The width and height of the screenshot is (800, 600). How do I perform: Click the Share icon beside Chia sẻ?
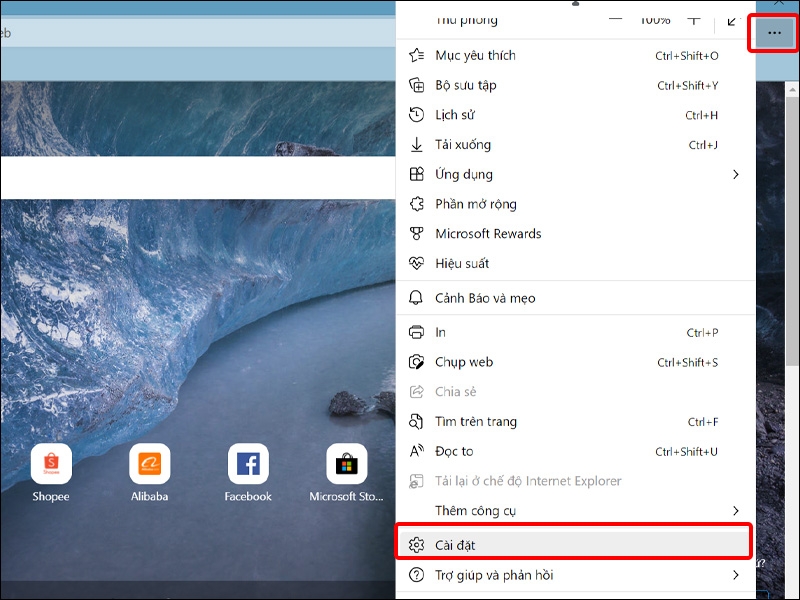[x=416, y=392]
